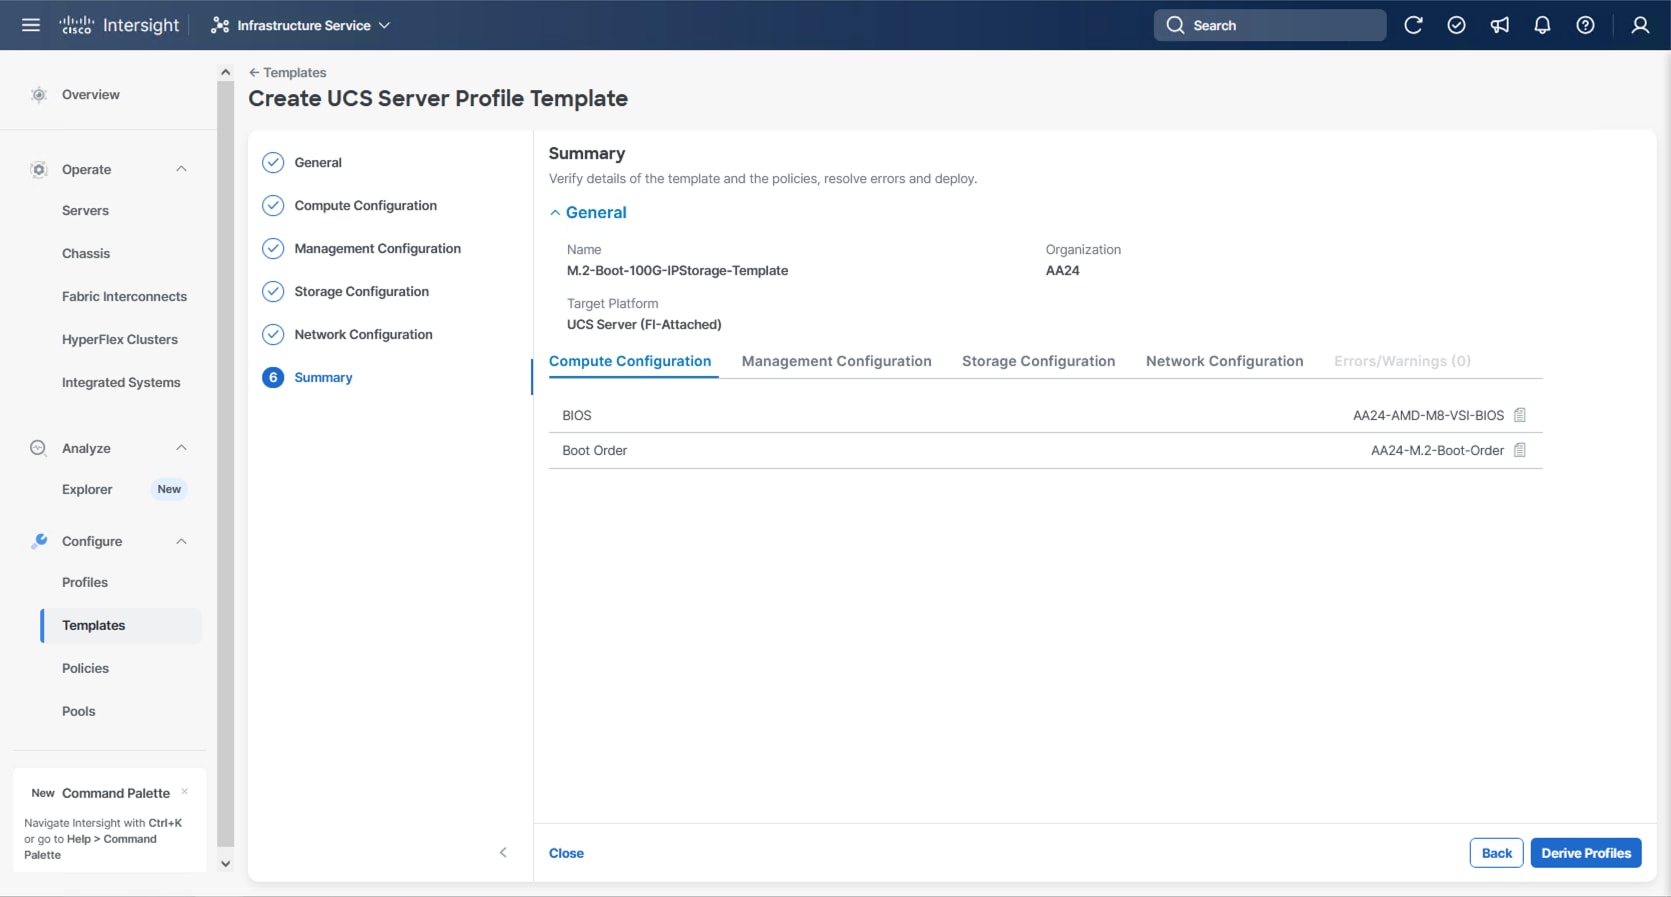Open Fabric Interconnects page
This screenshot has height=897, width=1671.
click(x=124, y=297)
